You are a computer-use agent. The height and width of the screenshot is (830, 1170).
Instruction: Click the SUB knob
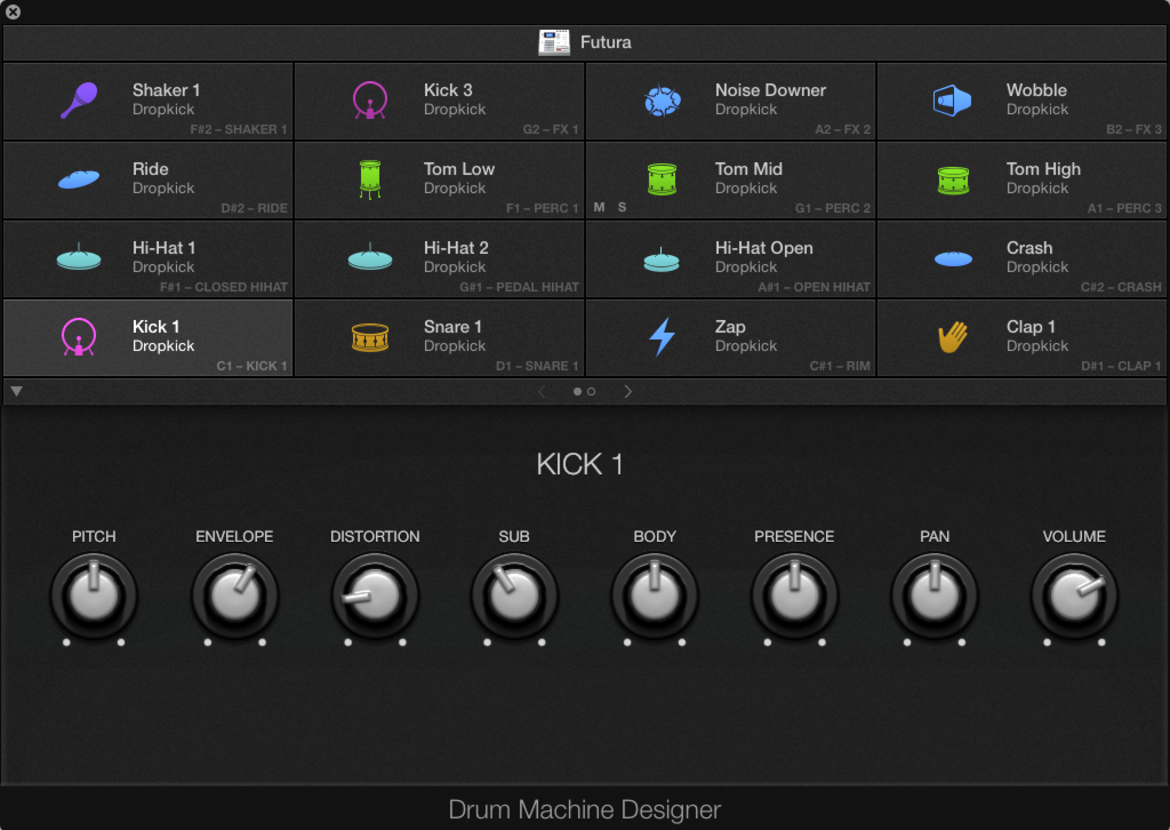[514, 596]
